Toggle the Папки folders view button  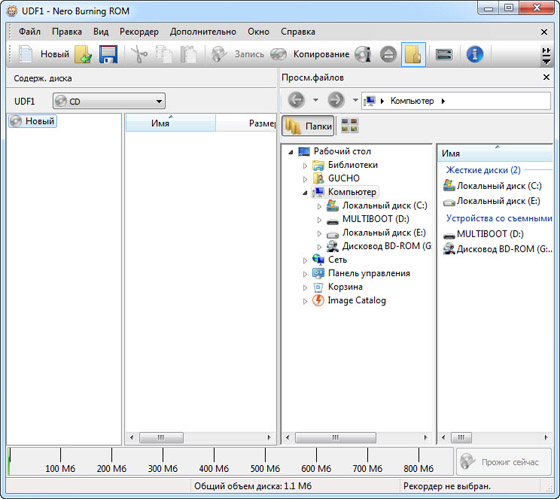308,126
